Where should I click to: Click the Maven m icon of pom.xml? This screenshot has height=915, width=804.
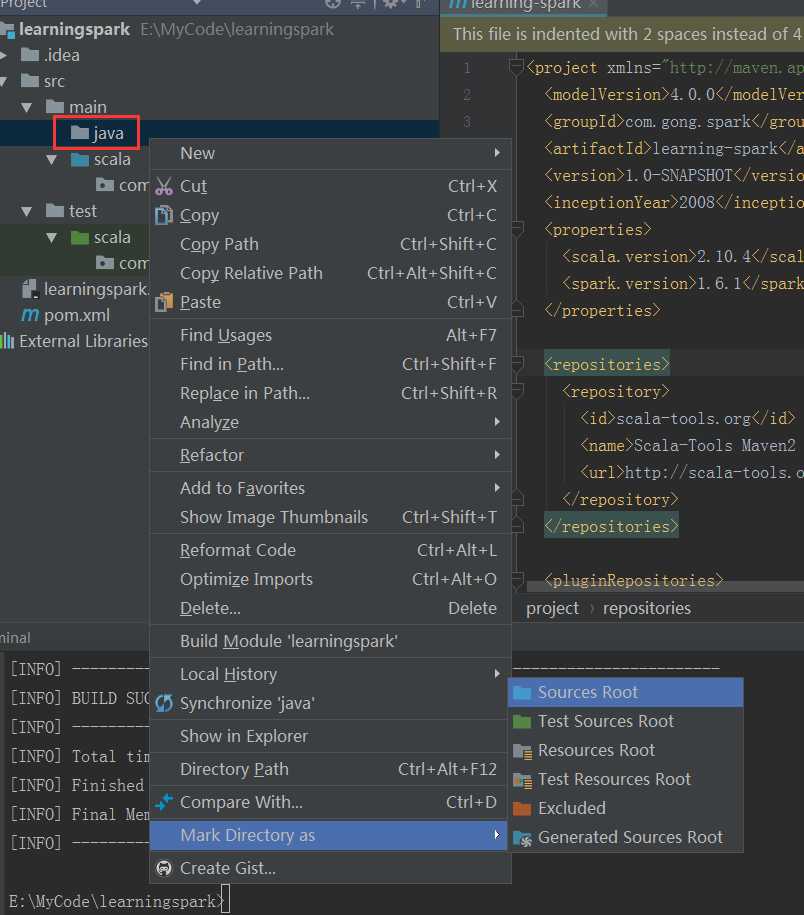point(30,316)
